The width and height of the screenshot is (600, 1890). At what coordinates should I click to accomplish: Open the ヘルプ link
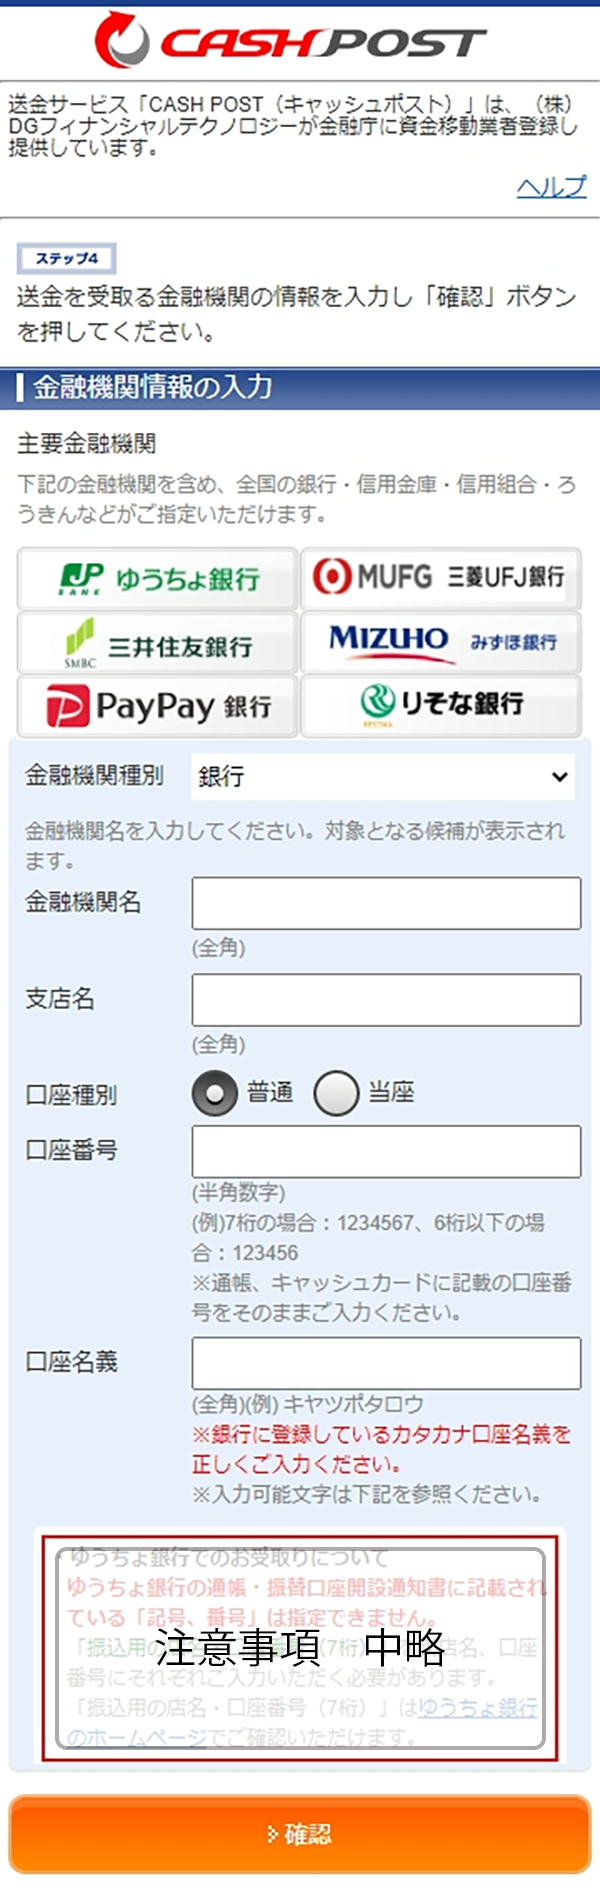pyautogui.click(x=551, y=186)
